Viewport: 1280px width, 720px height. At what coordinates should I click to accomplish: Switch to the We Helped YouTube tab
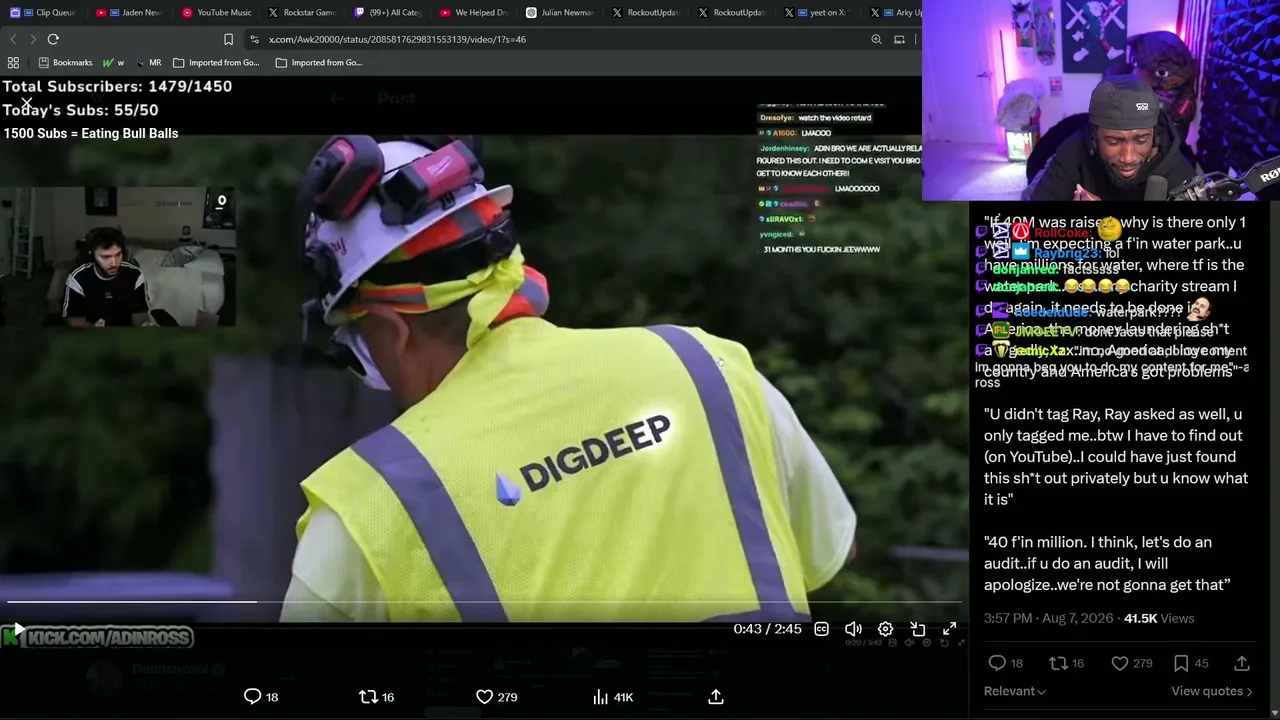(474, 13)
